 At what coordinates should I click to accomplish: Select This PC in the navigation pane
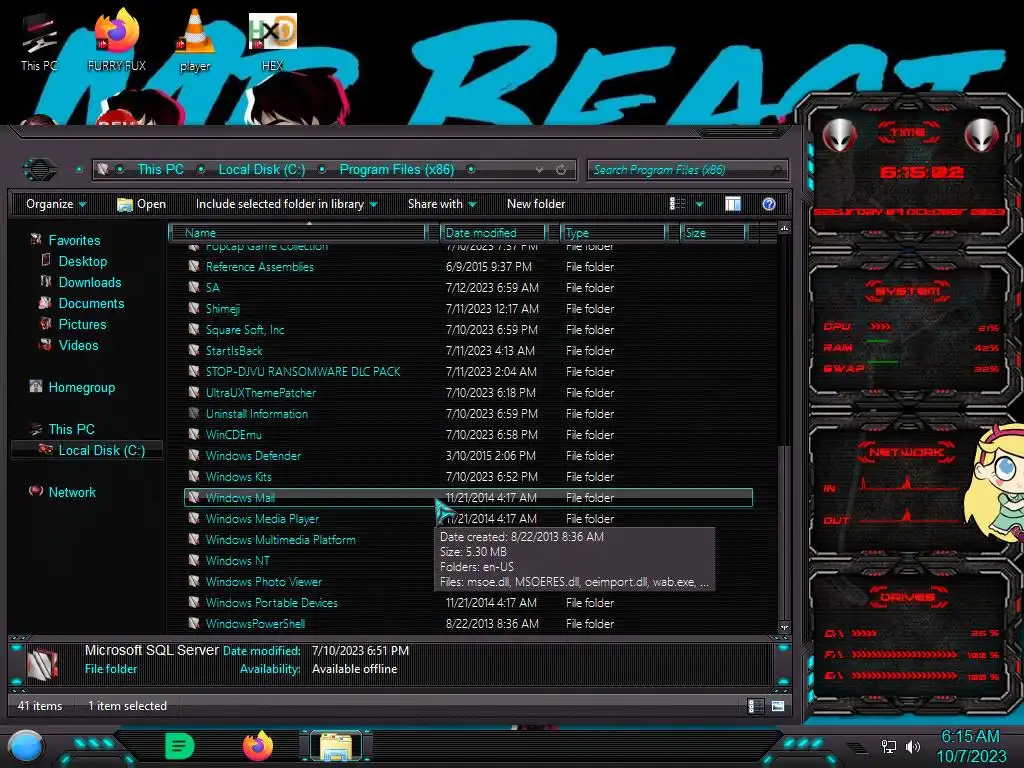pos(71,429)
